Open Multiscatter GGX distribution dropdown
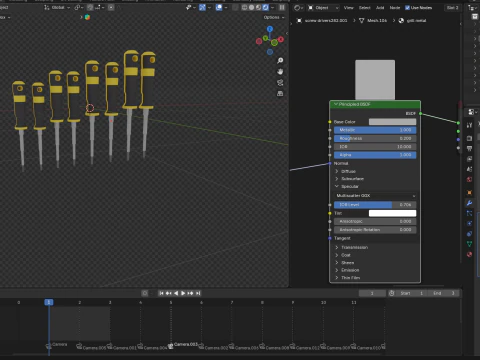This screenshot has width=480, height=360. (x=375, y=196)
